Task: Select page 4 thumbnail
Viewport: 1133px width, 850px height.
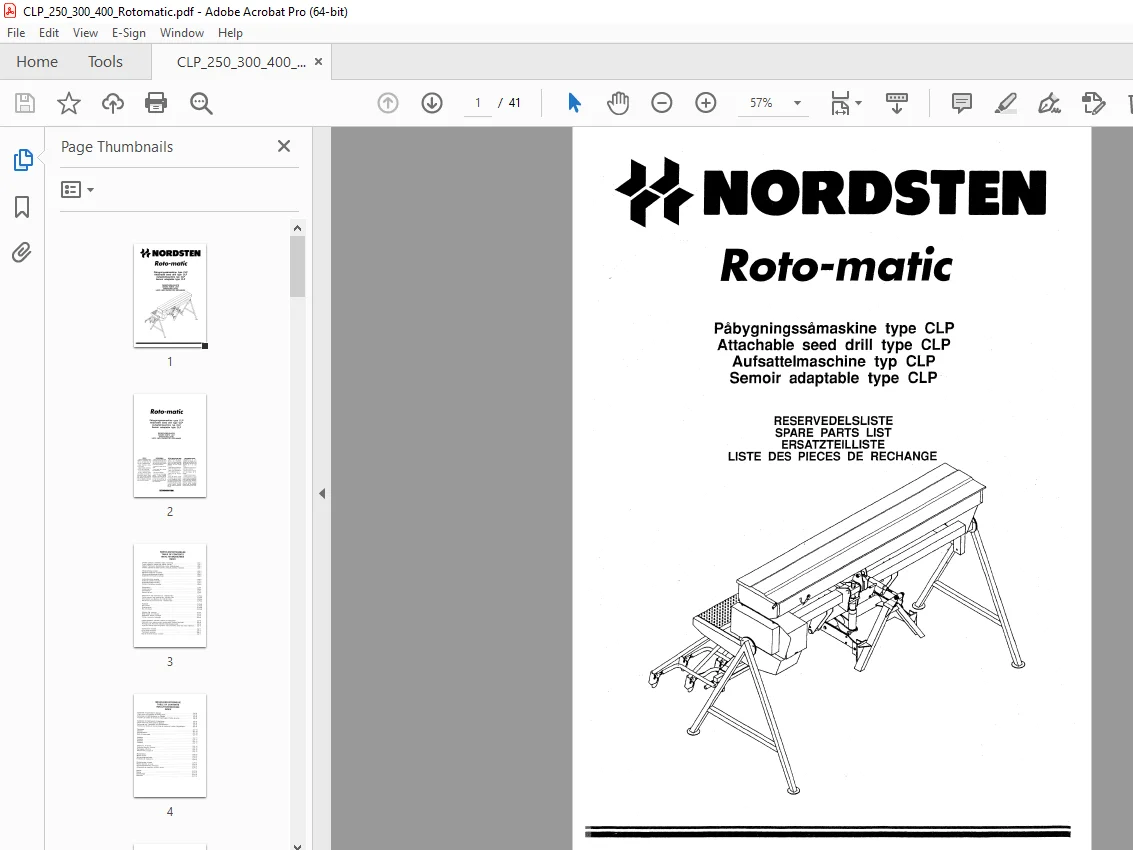Action: (x=170, y=746)
